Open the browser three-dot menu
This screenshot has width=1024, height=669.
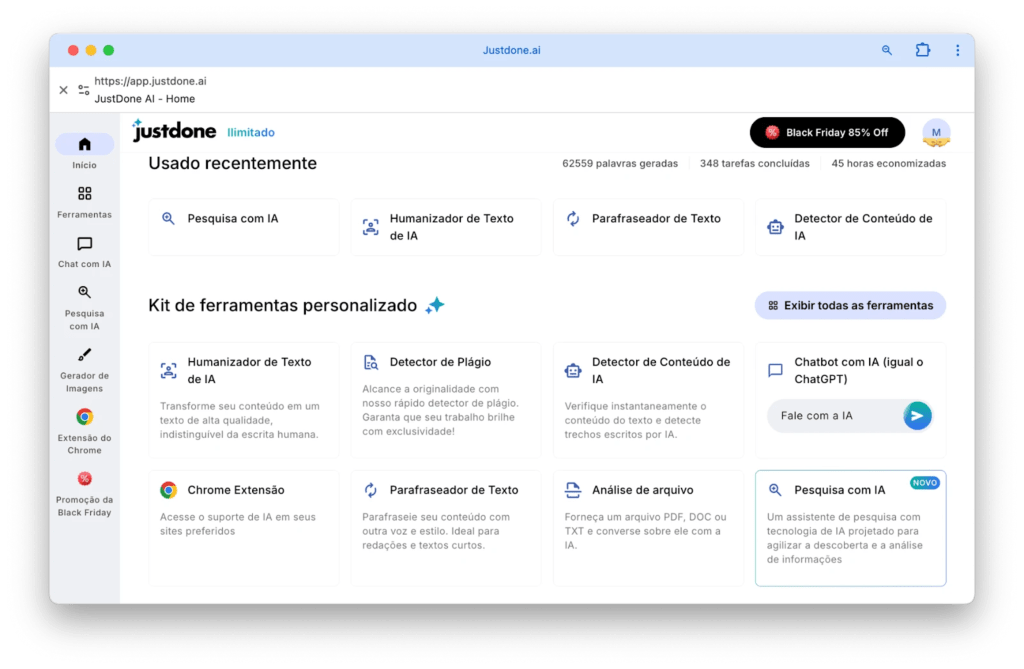click(957, 50)
